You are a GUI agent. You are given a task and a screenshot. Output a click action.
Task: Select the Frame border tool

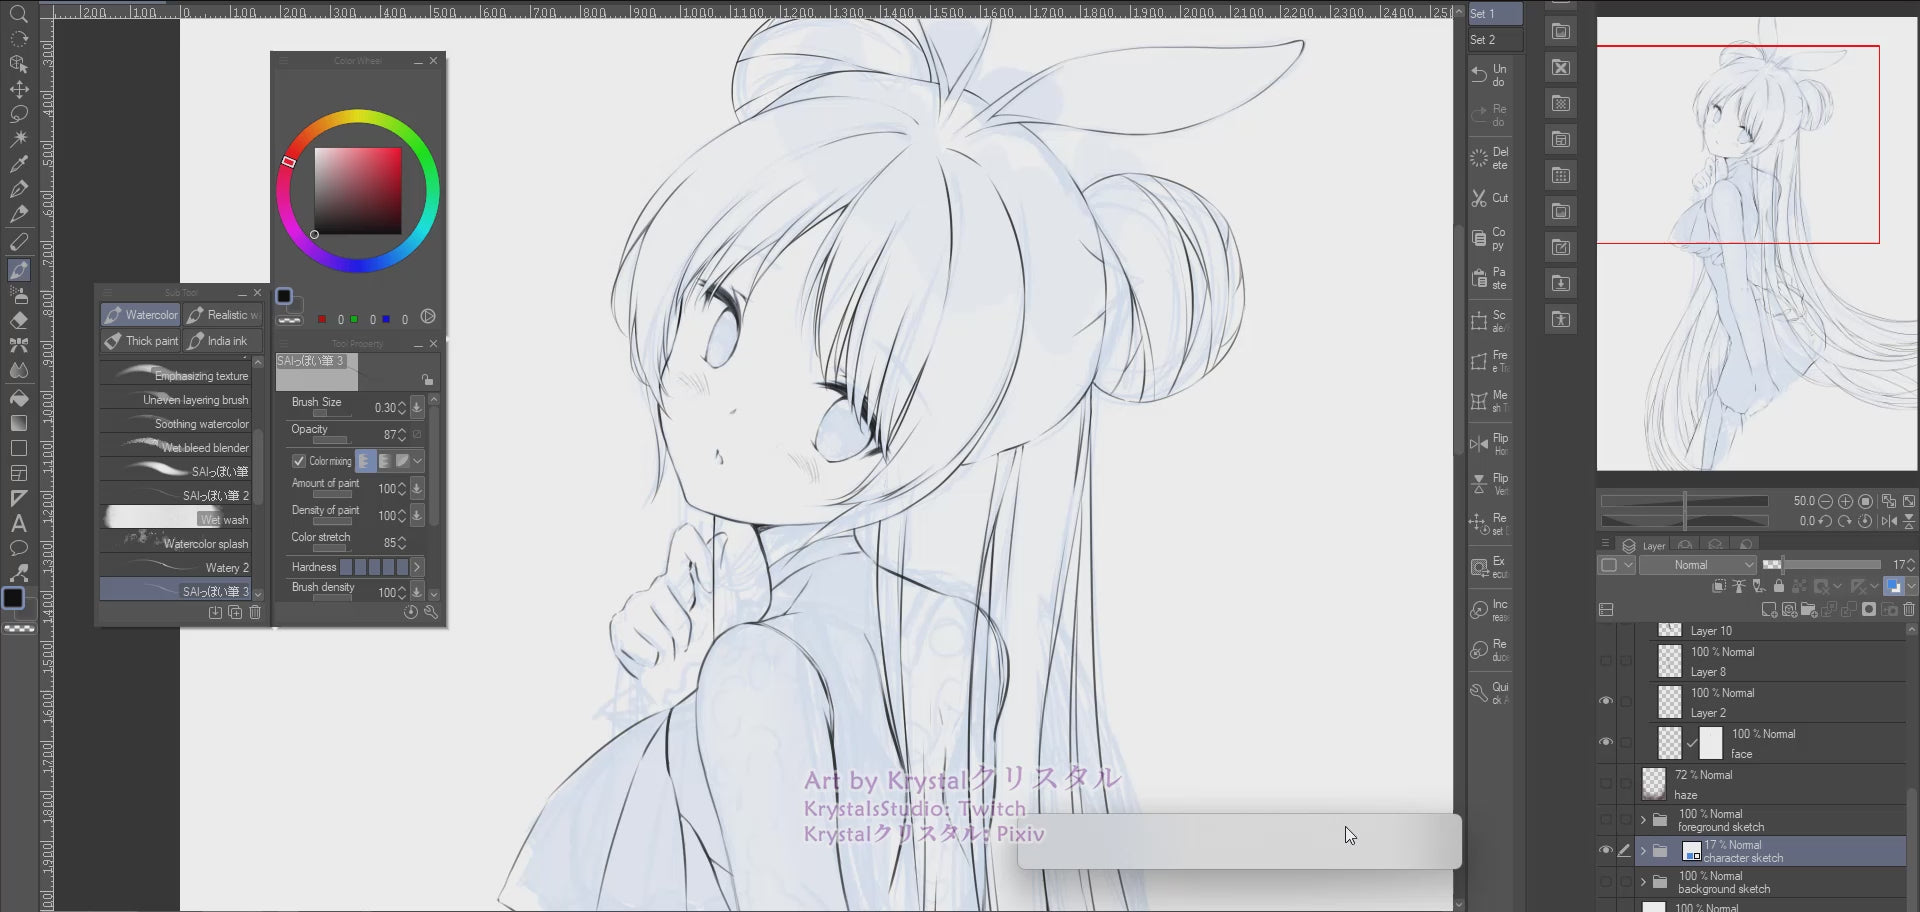(x=18, y=473)
